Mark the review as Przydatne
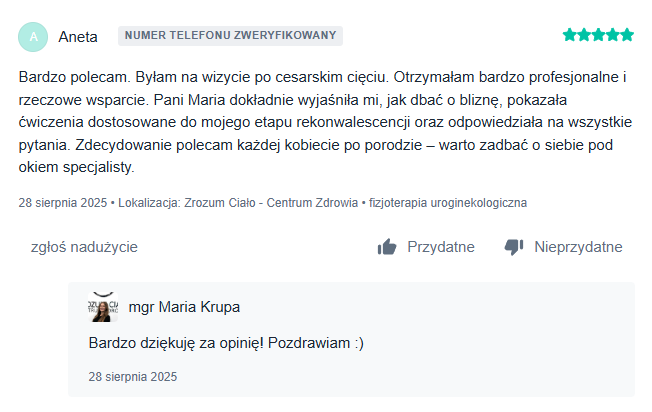Screen dimensions: 652x412 [x=440, y=247]
